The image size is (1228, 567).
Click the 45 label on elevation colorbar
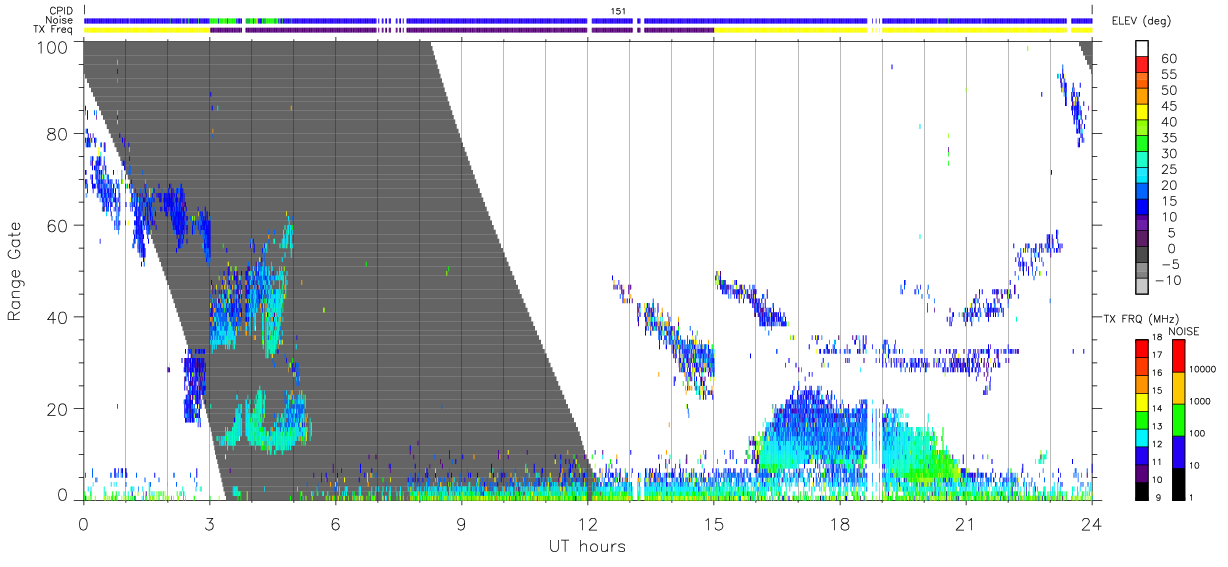pyautogui.click(x=1167, y=106)
